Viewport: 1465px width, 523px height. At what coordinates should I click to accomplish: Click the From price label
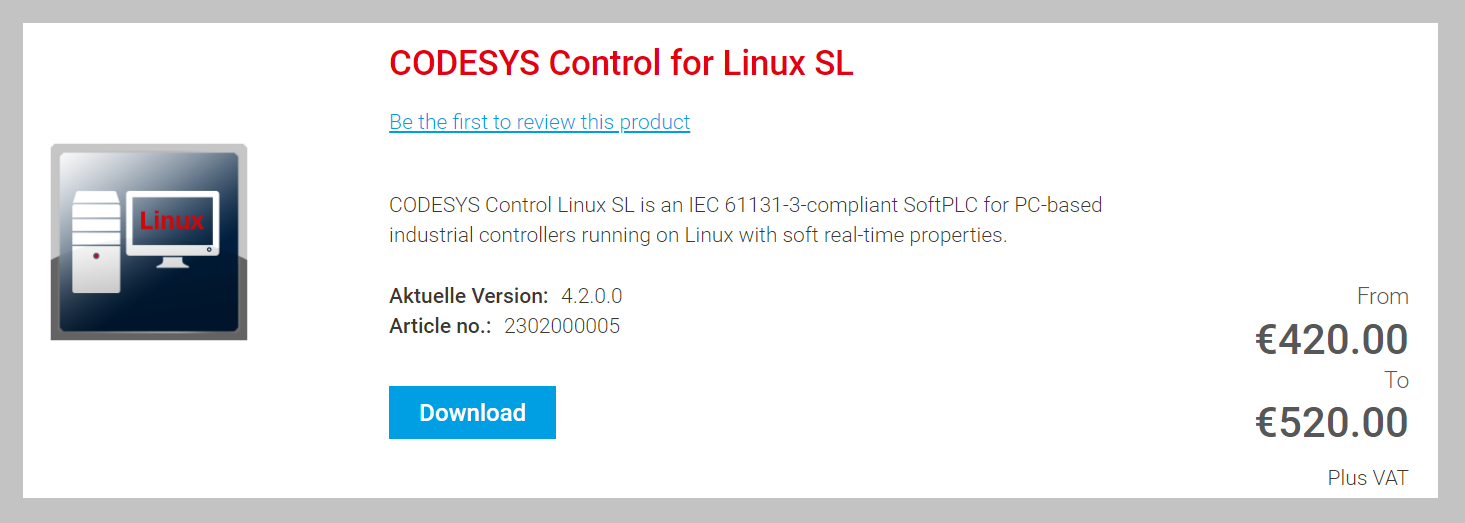(x=1383, y=296)
